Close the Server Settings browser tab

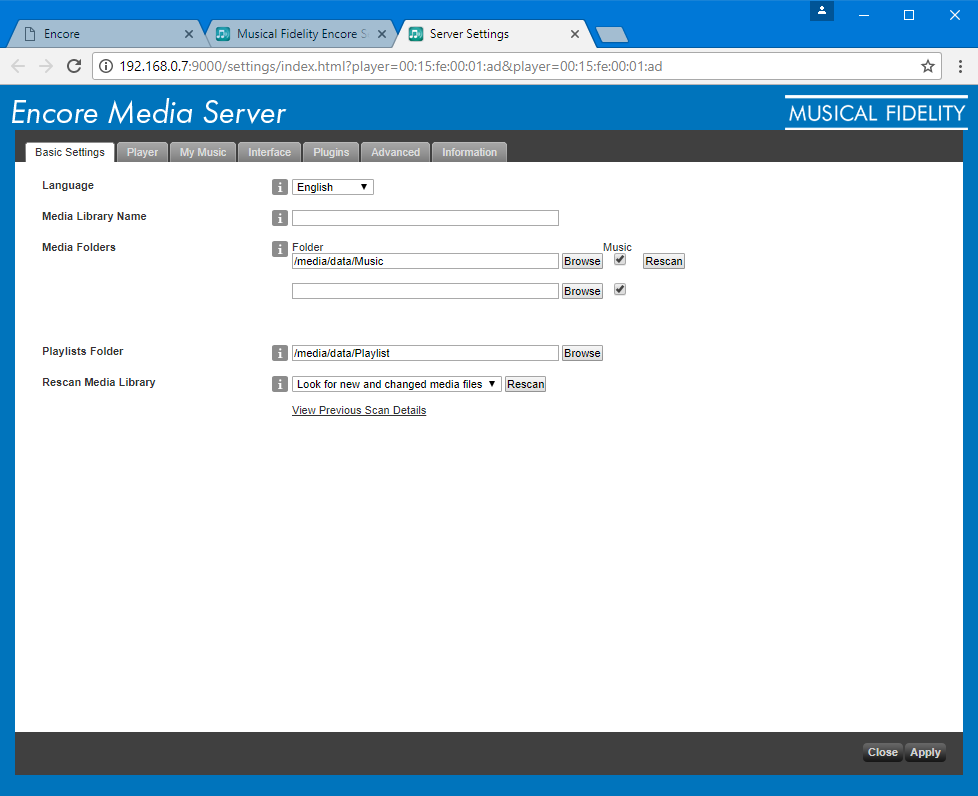[574, 34]
